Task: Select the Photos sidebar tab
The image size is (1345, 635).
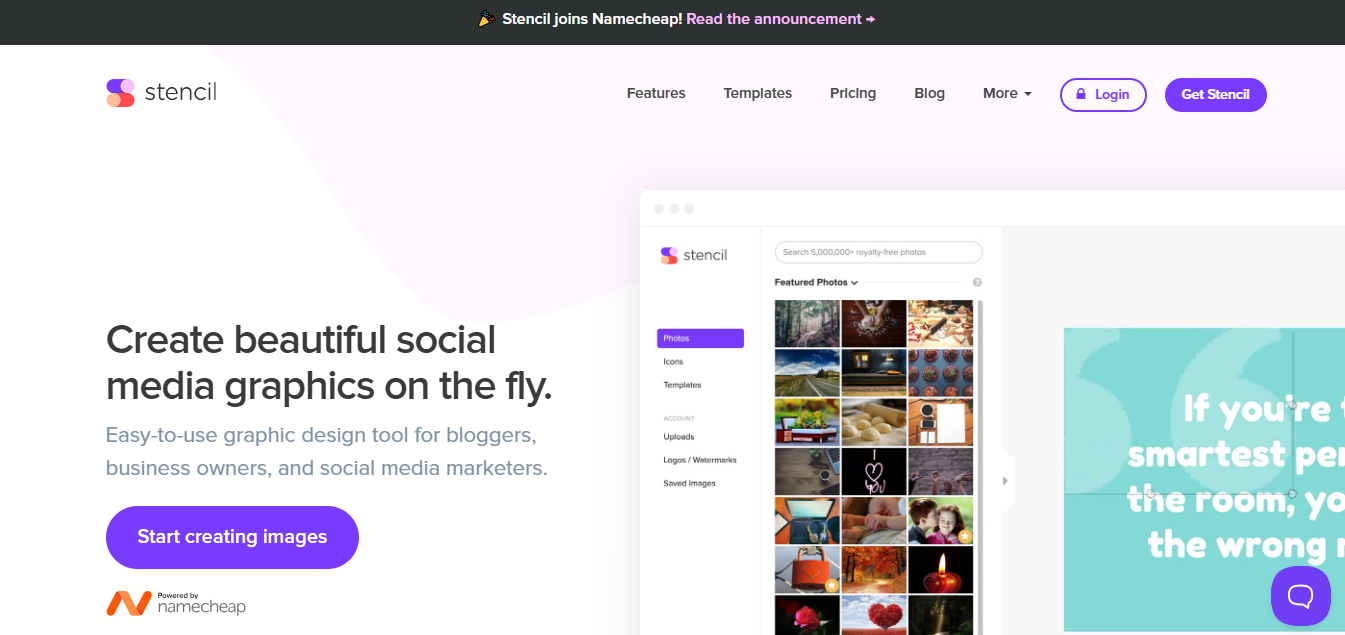Action: pyautogui.click(x=700, y=338)
